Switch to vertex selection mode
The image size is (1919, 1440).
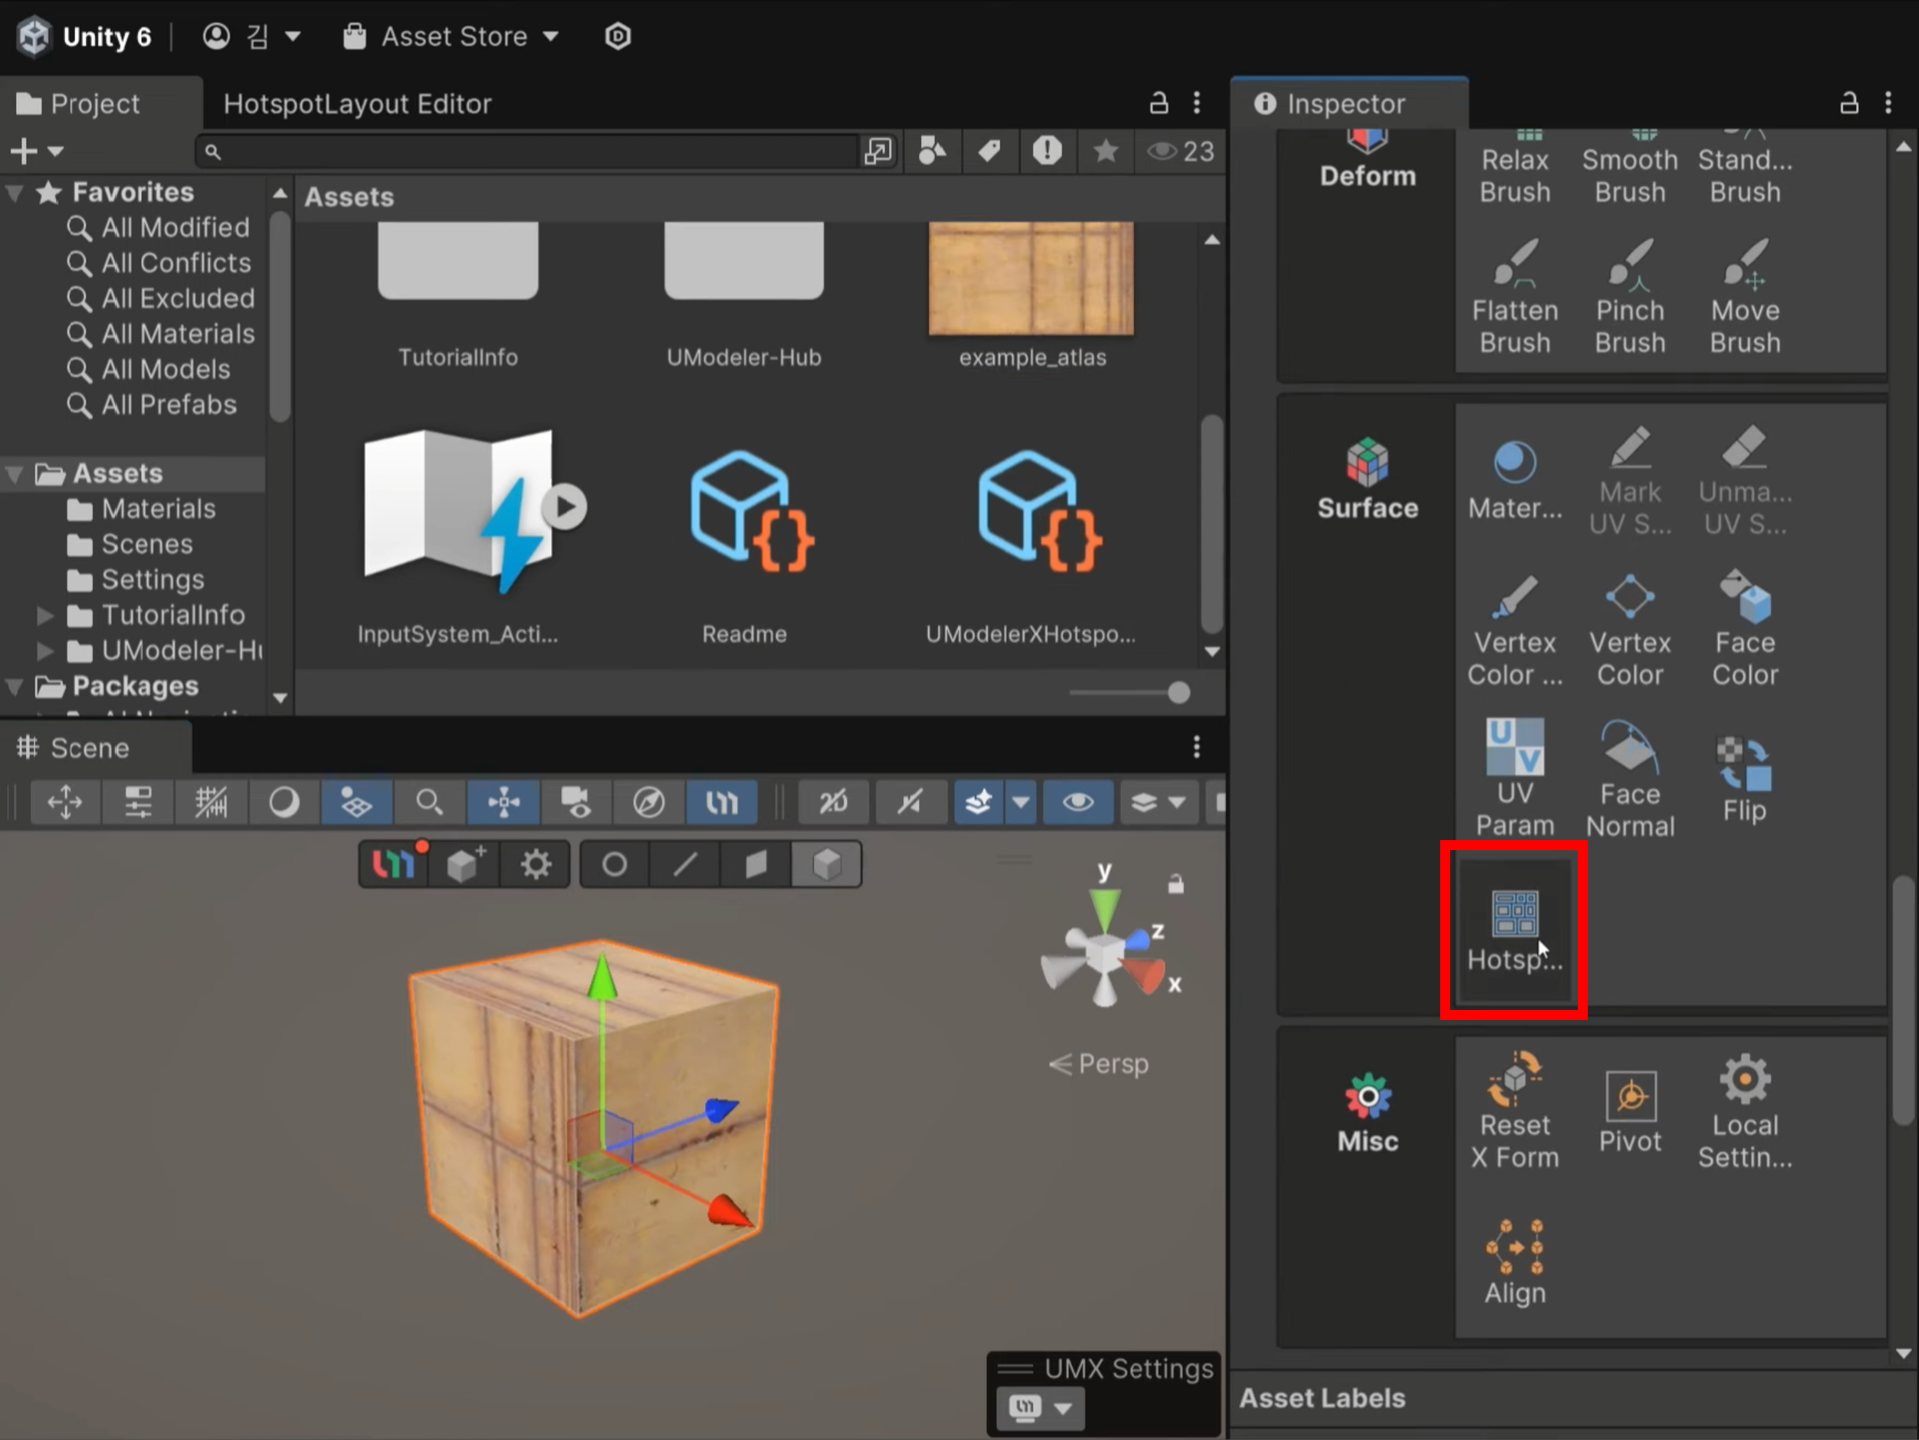click(x=614, y=864)
